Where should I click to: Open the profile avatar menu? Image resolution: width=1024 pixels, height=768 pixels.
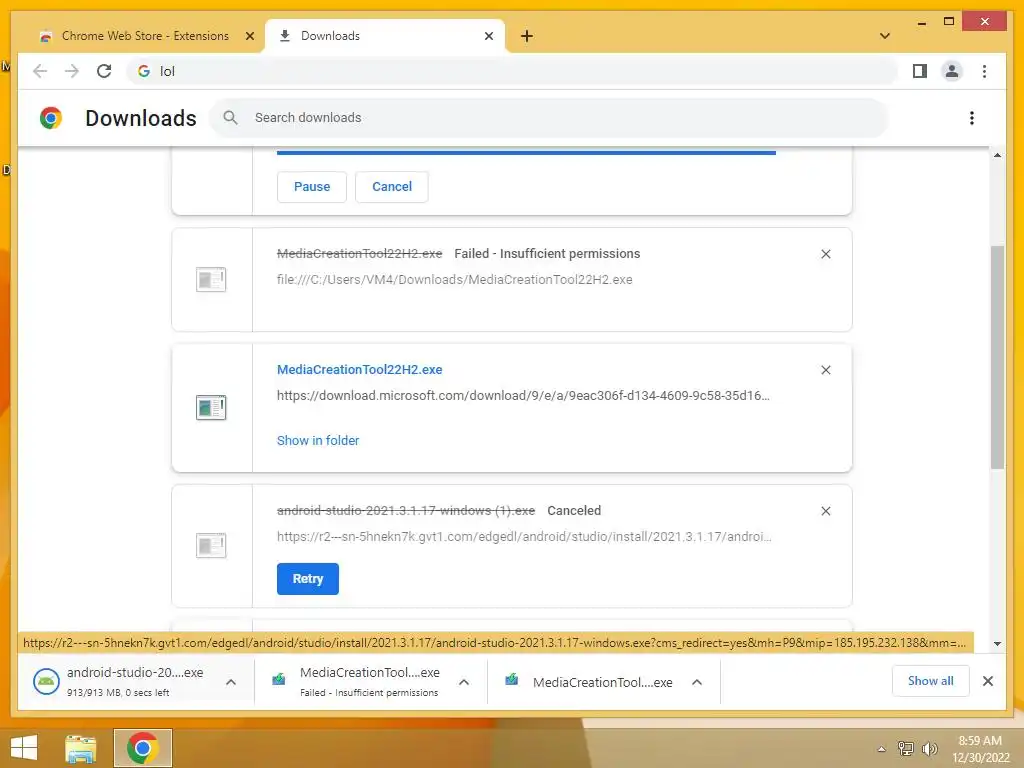coord(952,71)
